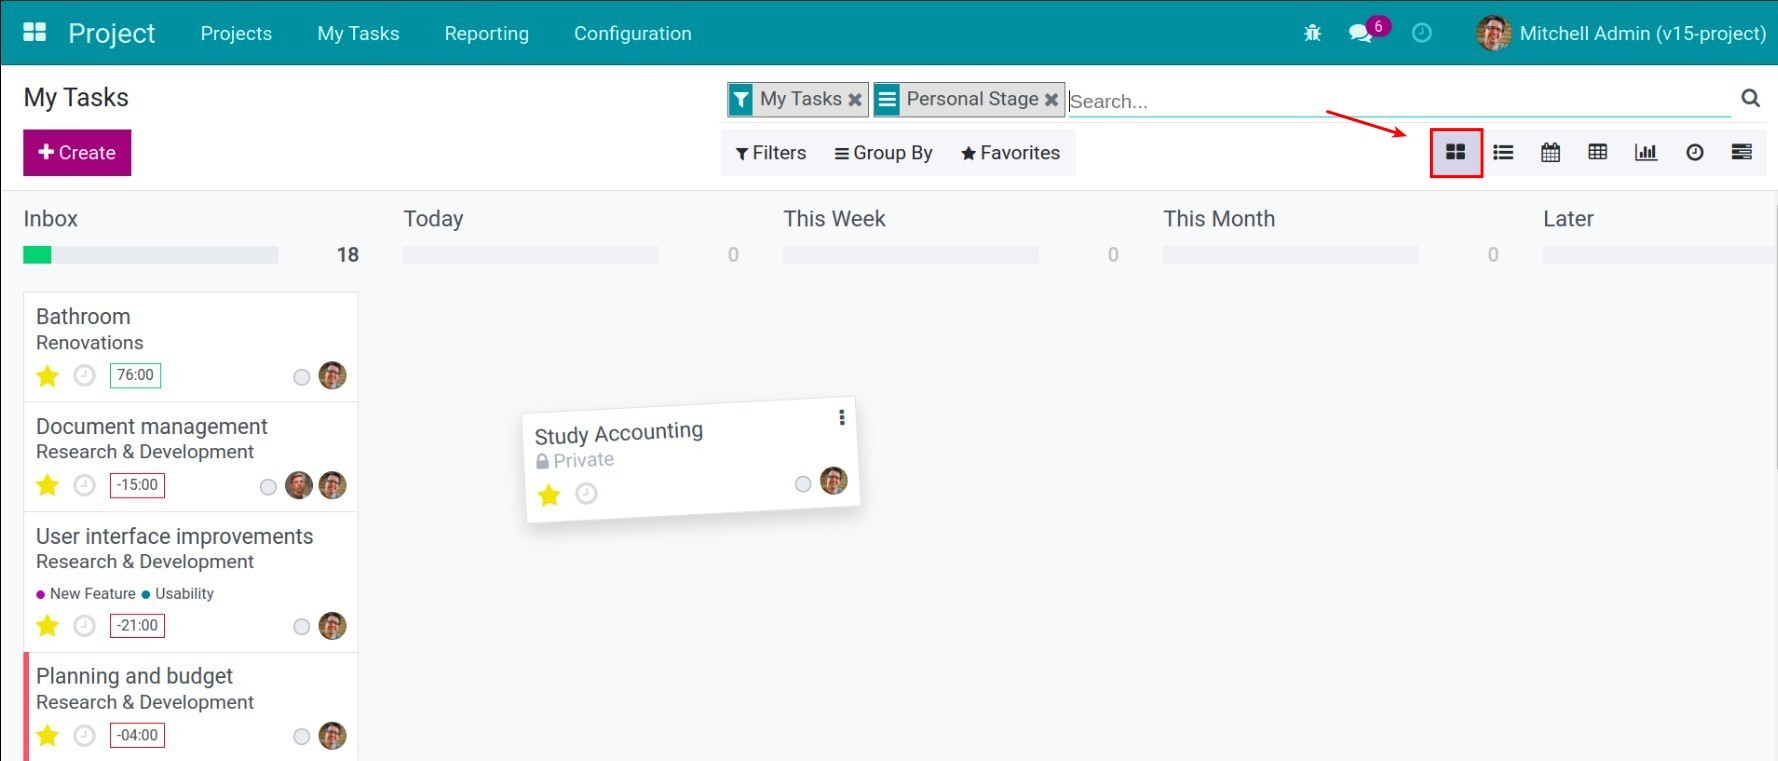Open the activities clock icon in navbar
This screenshot has width=1778, height=761.
(x=1421, y=33)
